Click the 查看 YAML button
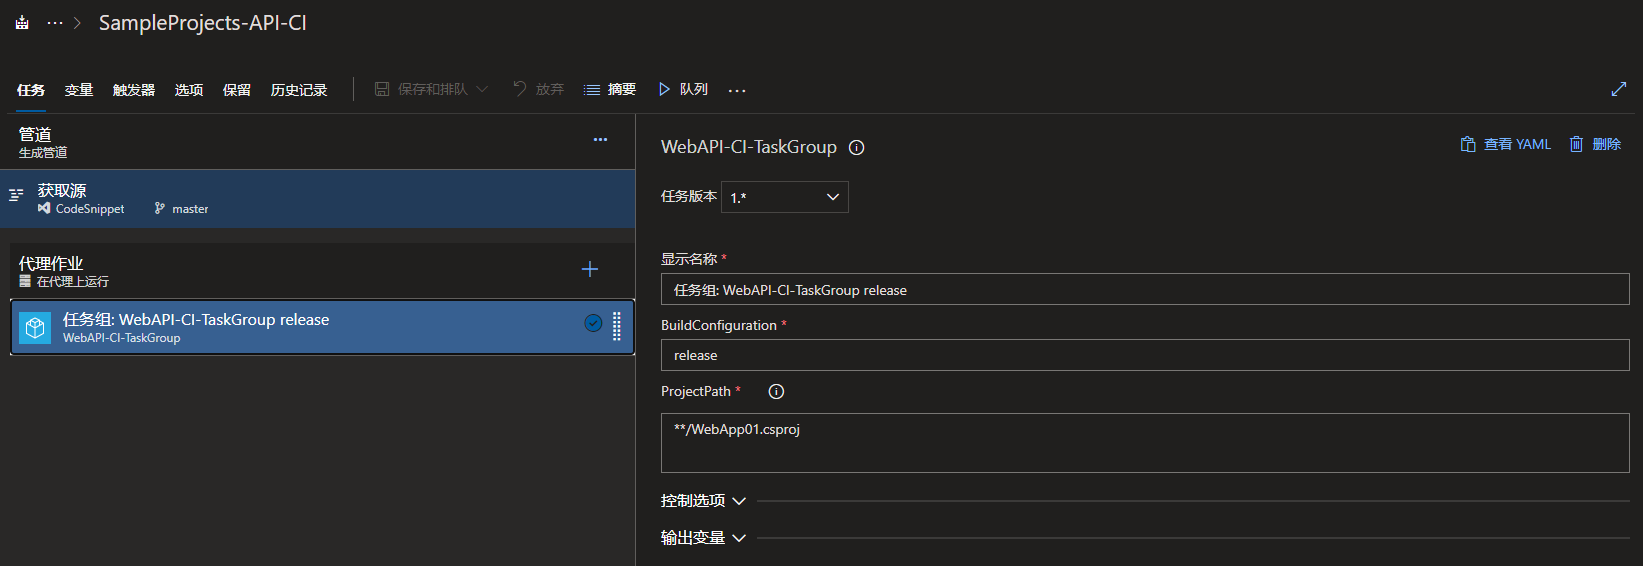 click(x=1506, y=144)
